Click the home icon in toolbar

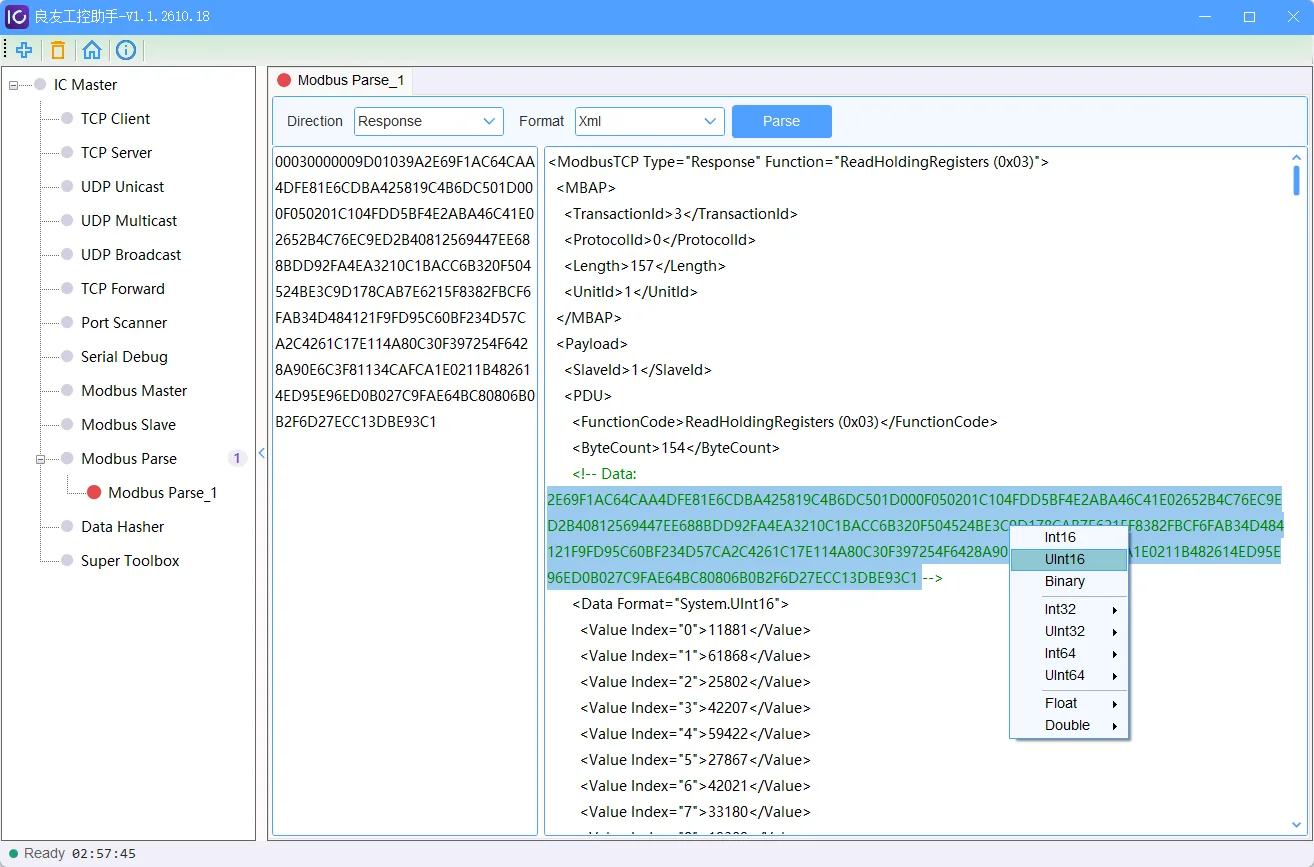(x=92, y=50)
